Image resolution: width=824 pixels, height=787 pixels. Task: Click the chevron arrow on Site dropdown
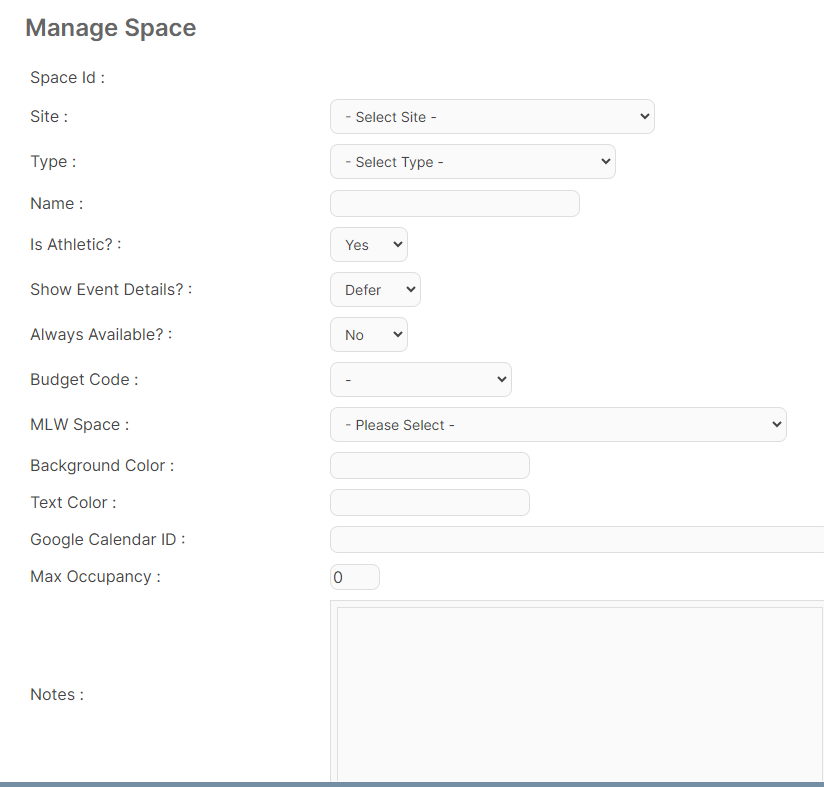(x=645, y=116)
